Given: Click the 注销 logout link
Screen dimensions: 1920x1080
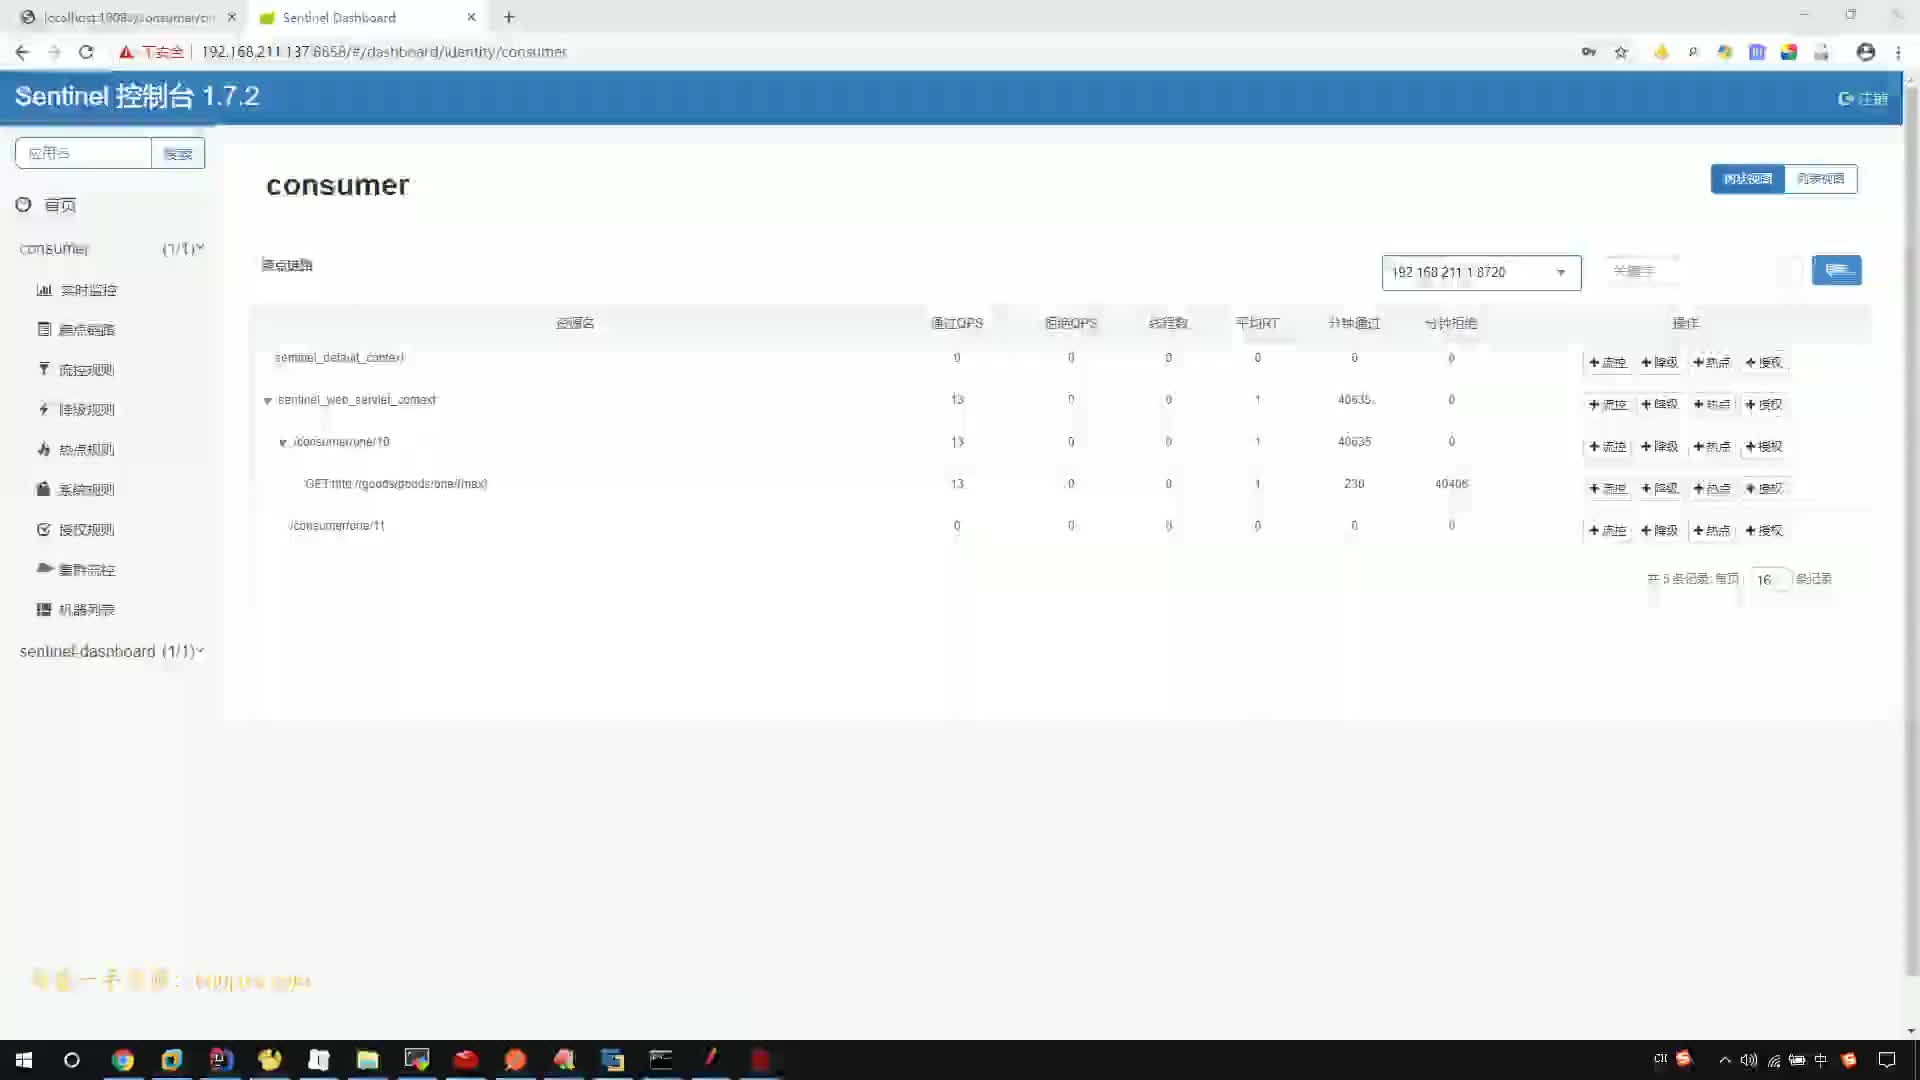Looking at the screenshot, I should click(x=1862, y=98).
